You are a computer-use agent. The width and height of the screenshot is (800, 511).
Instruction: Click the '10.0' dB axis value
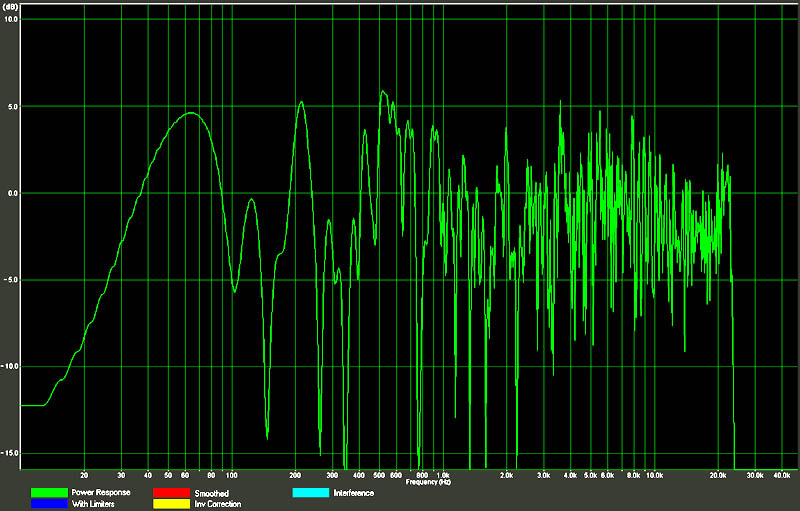coord(11,19)
